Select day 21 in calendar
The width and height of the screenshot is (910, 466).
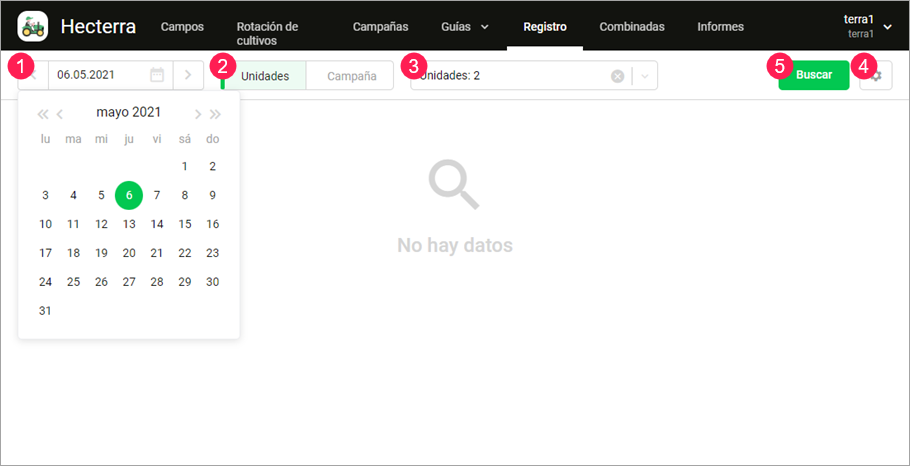157,253
